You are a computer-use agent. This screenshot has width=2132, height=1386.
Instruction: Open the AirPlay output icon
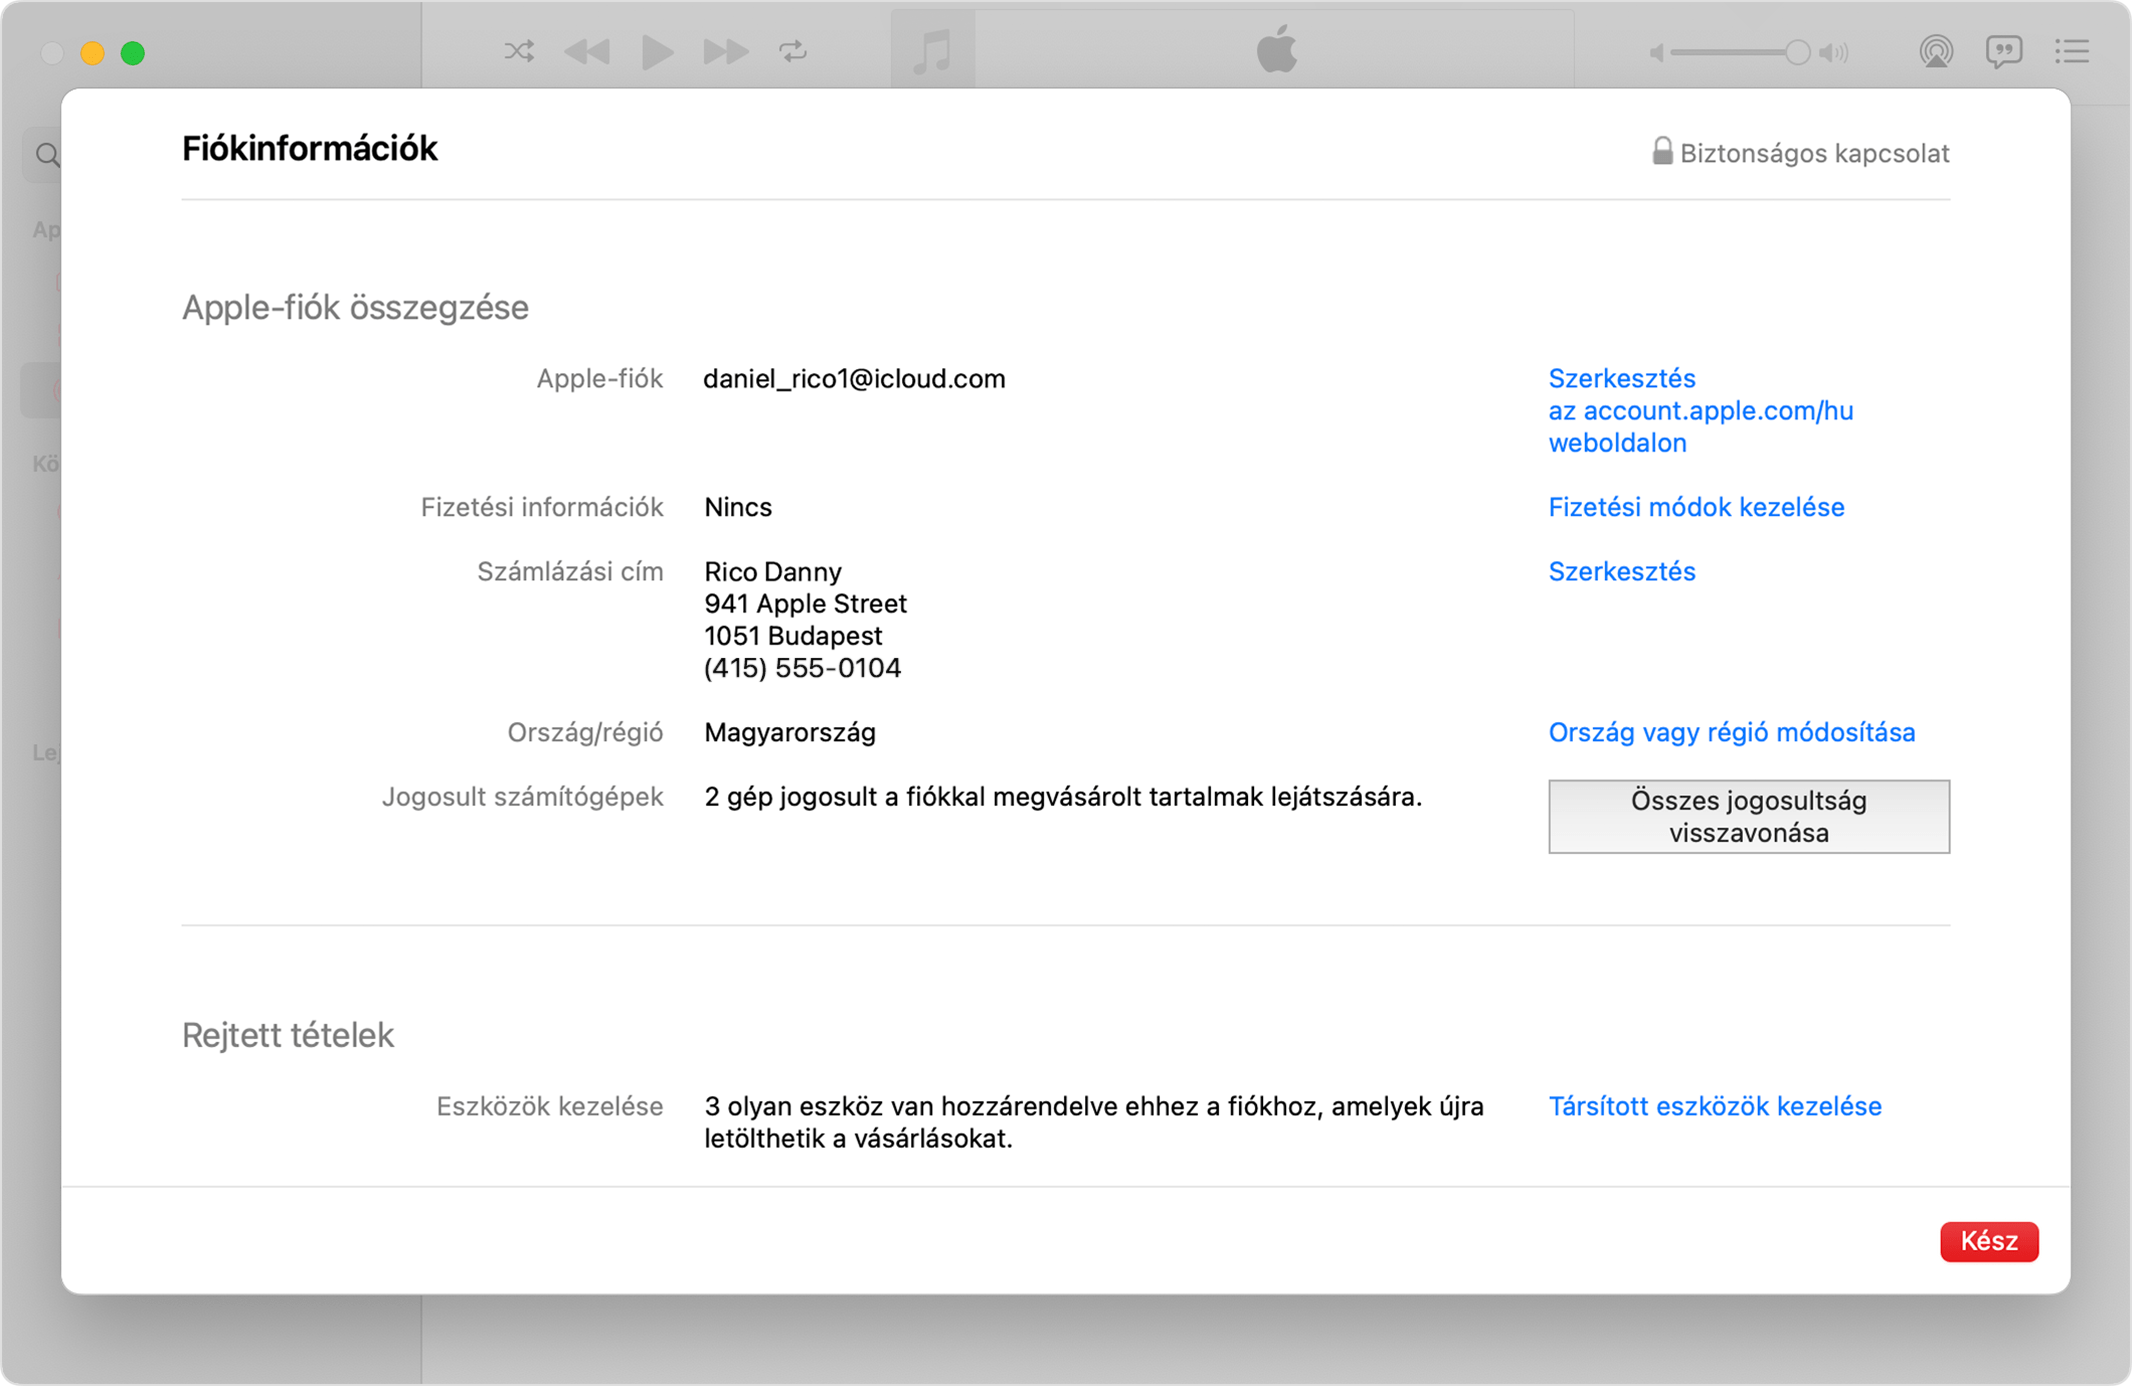(x=1936, y=51)
